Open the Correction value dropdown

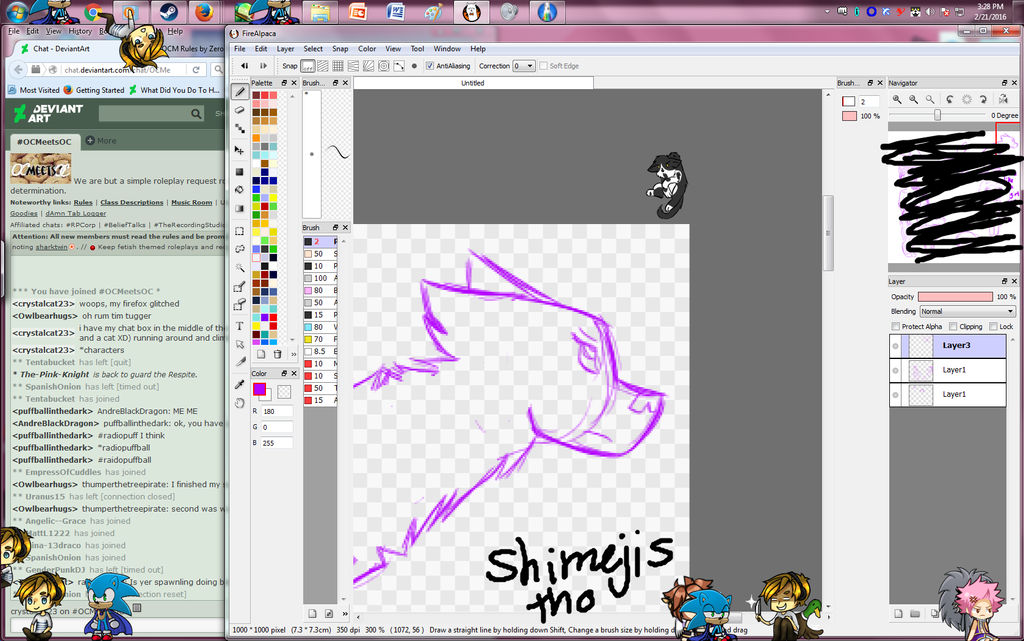click(x=524, y=66)
